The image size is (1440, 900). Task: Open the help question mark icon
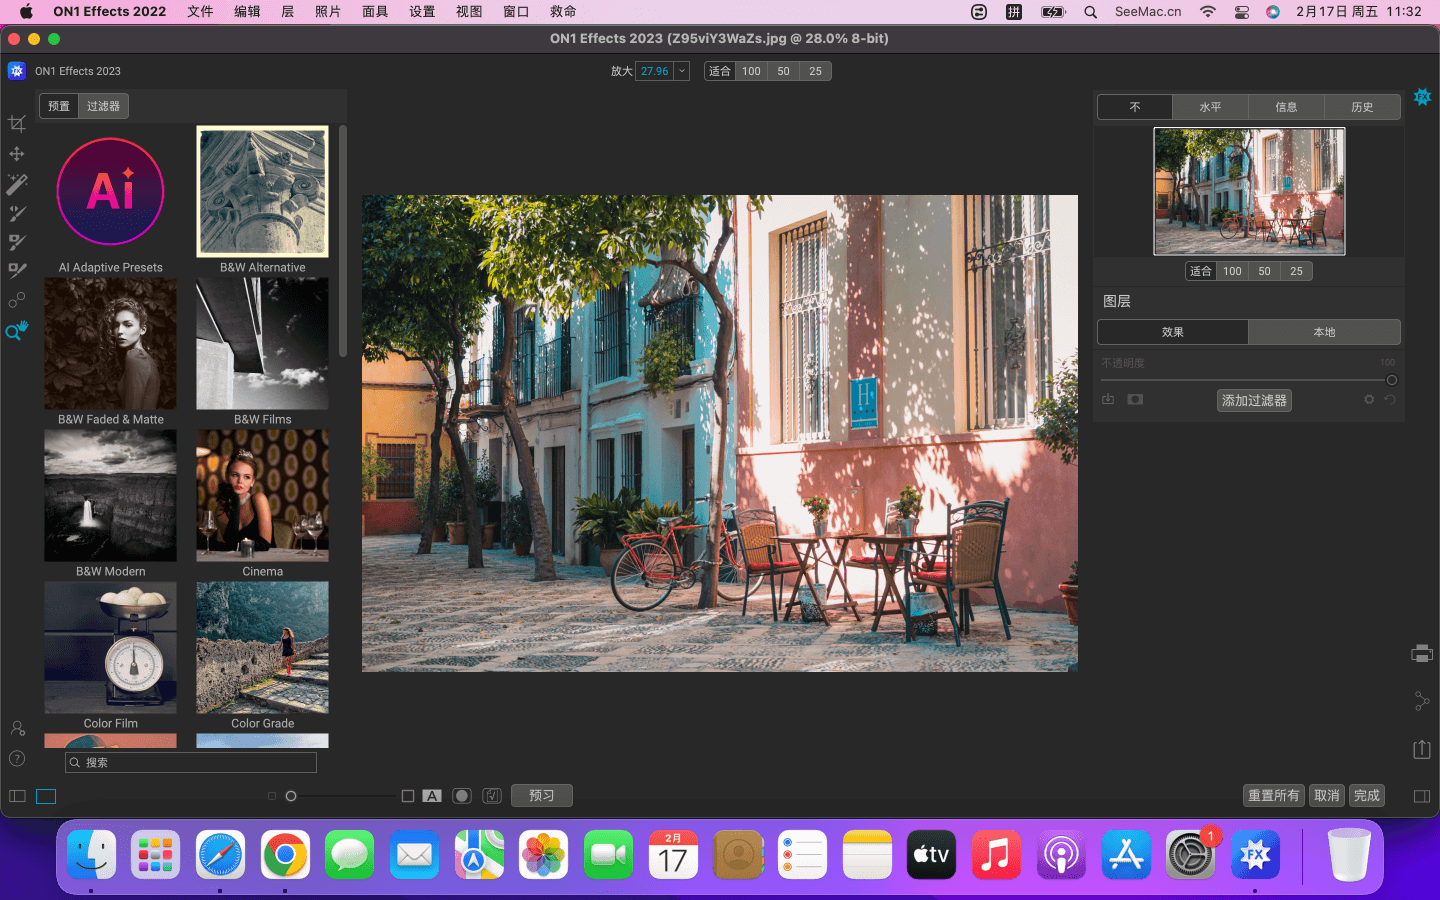pyautogui.click(x=17, y=759)
